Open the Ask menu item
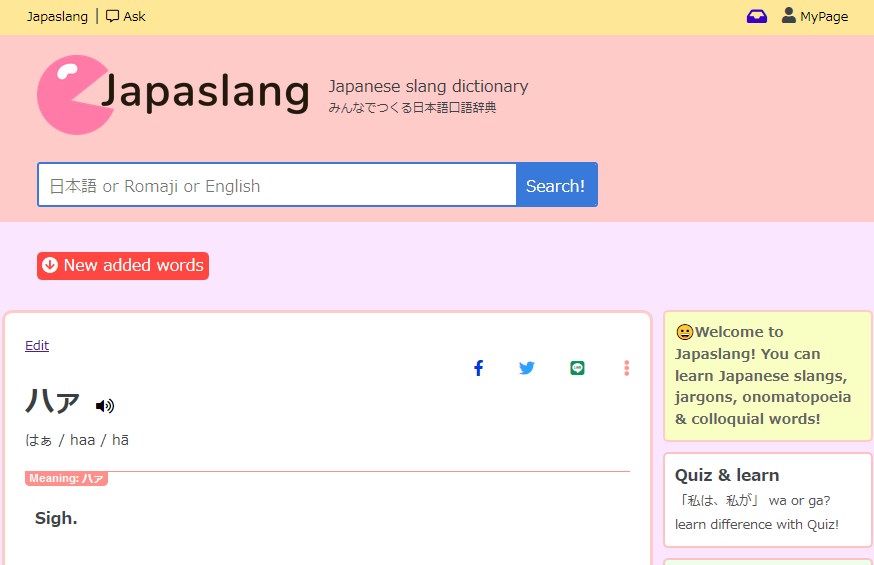Image resolution: width=874 pixels, height=565 pixels. [x=134, y=16]
